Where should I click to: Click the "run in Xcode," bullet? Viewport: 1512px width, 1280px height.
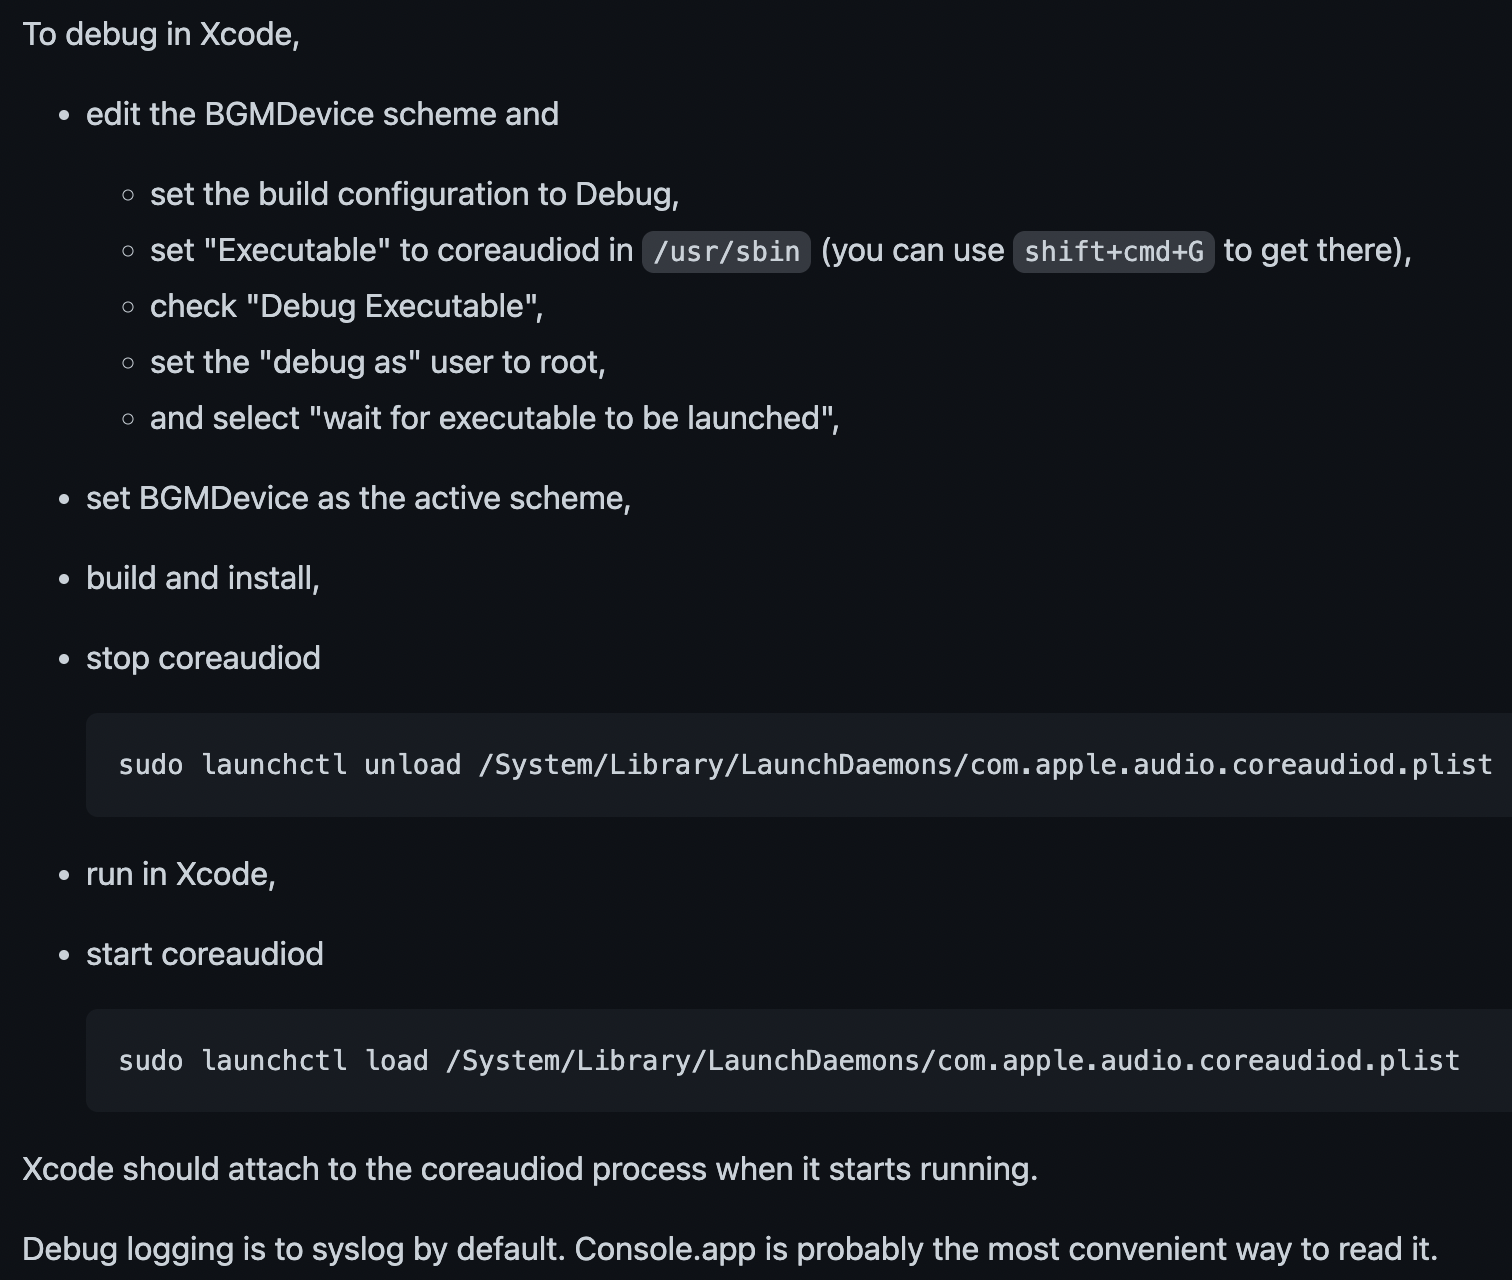(x=180, y=874)
